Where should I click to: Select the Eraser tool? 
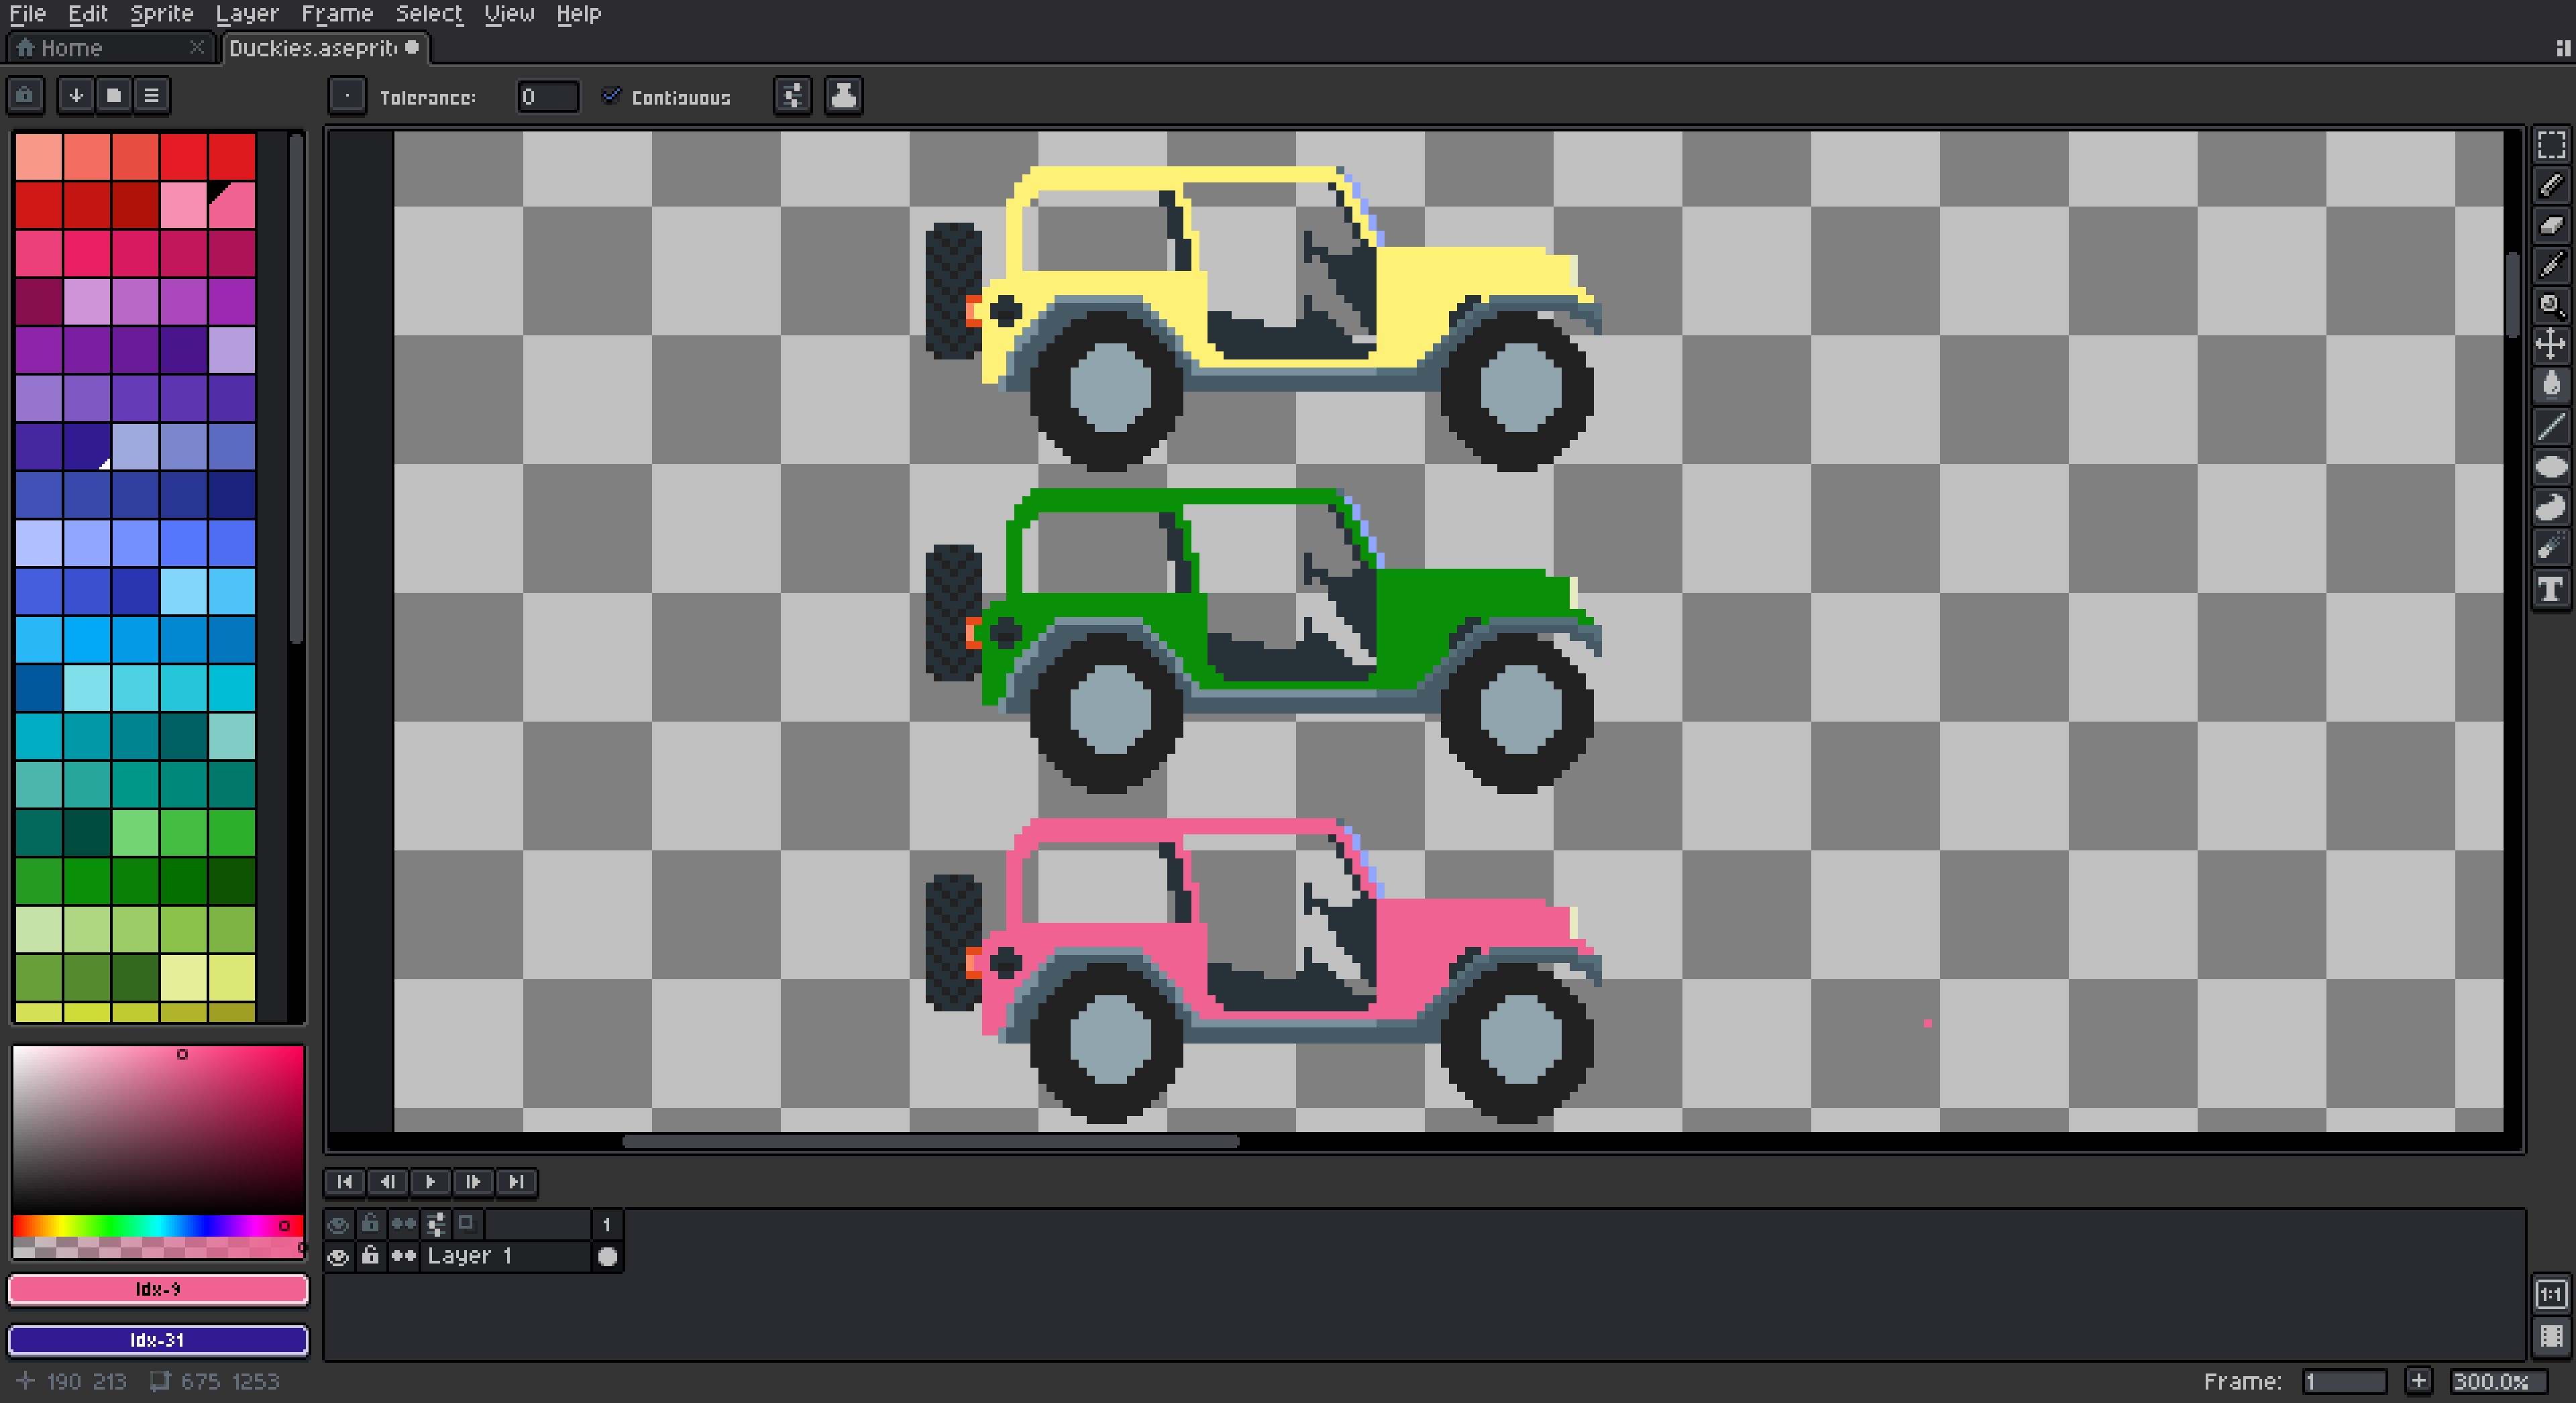tap(2551, 226)
